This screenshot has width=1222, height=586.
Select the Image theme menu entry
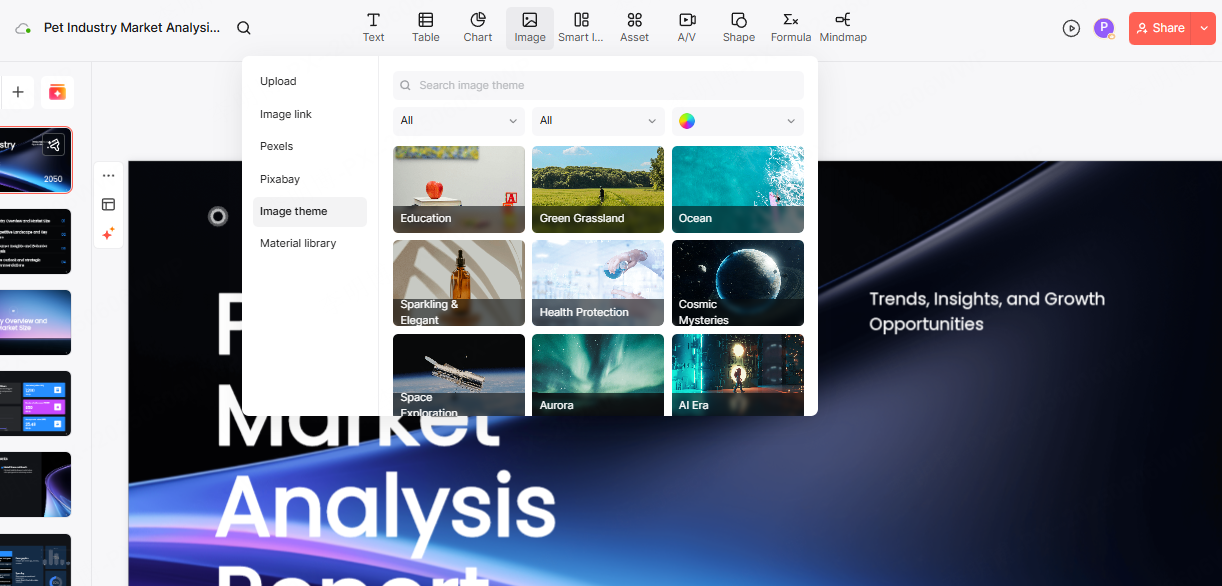293,211
